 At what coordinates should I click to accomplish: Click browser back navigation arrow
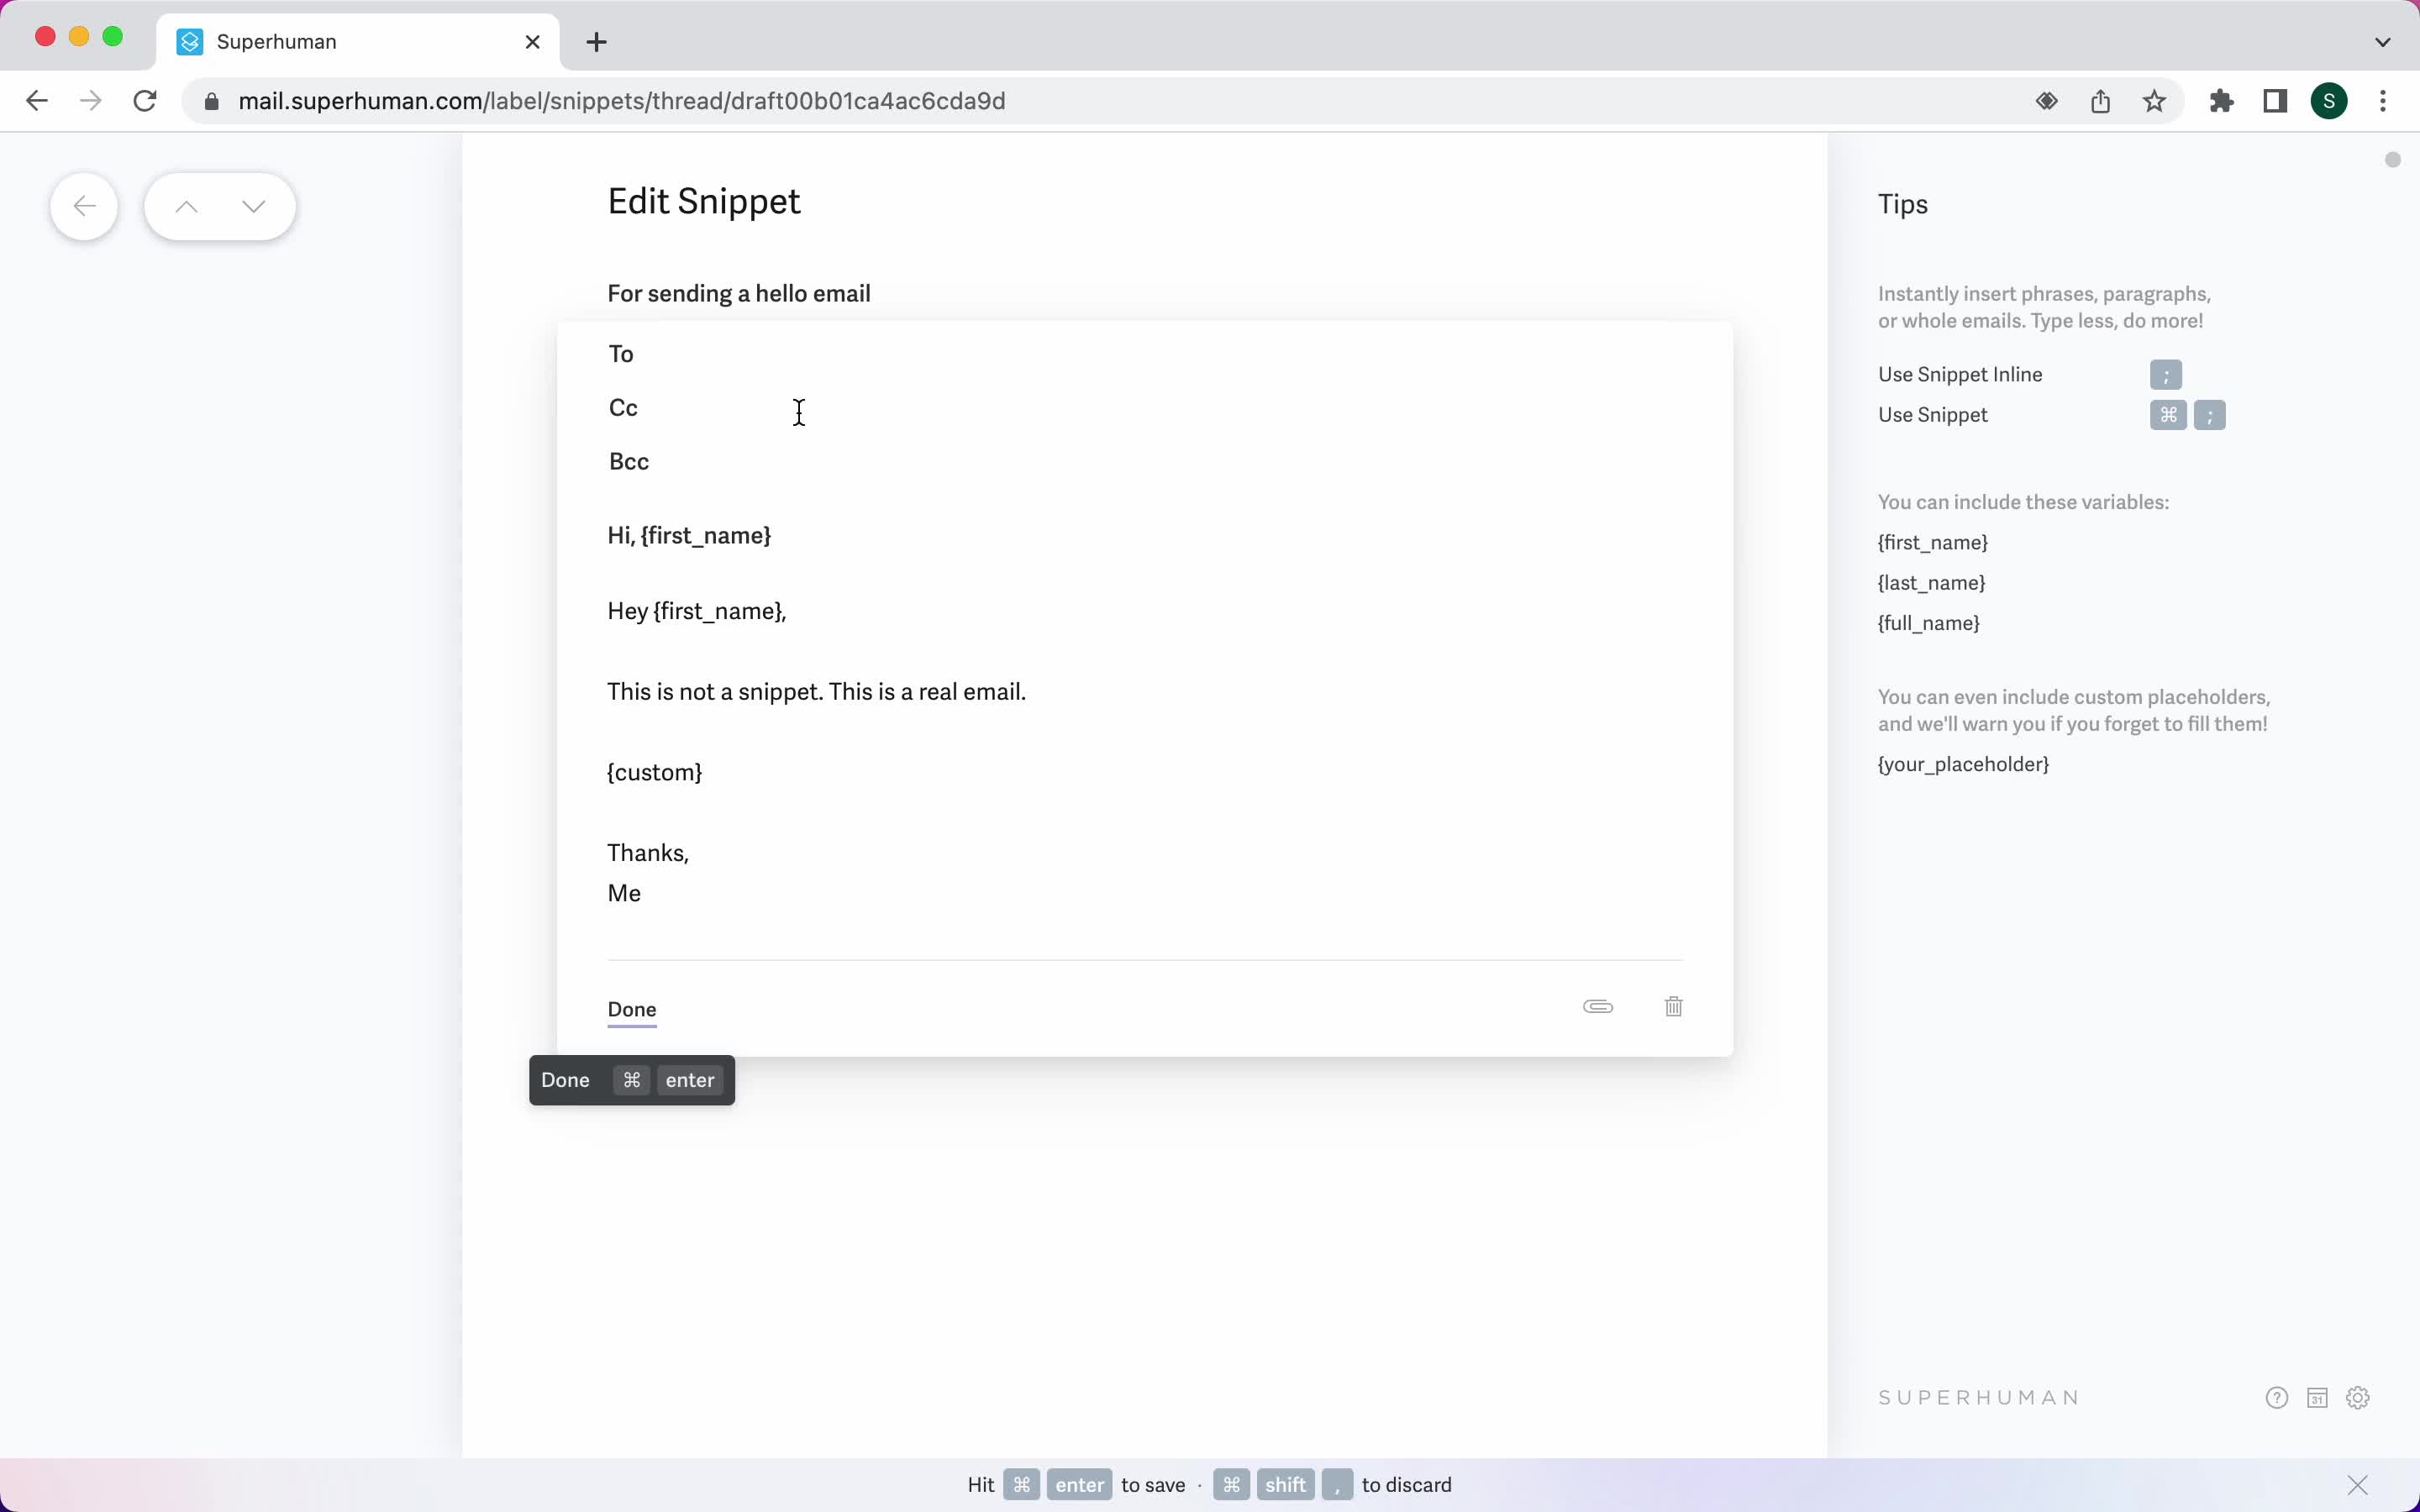(x=37, y=101)
